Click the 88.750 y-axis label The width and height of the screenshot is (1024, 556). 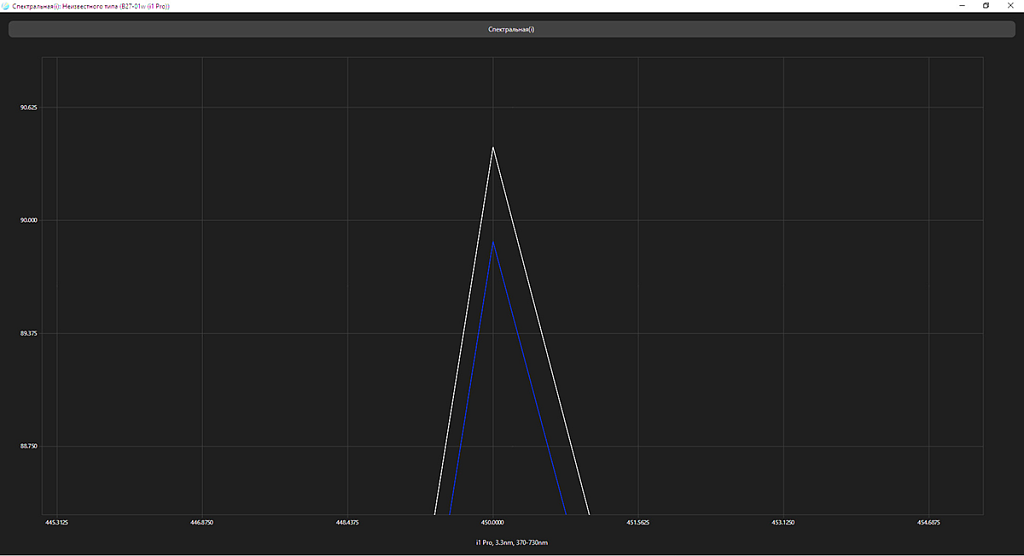point(29,446)
